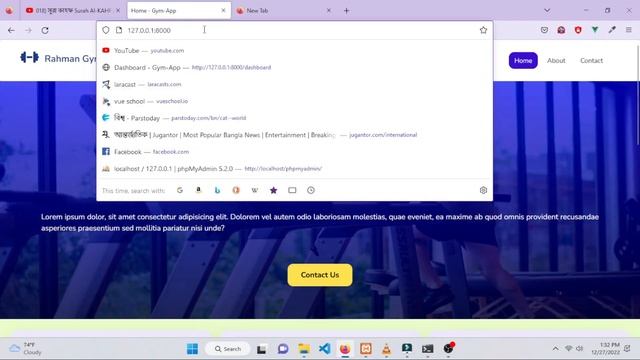
Task: Search with Google one-off icon
Action: pyautogui.click(x=180, y=190)
